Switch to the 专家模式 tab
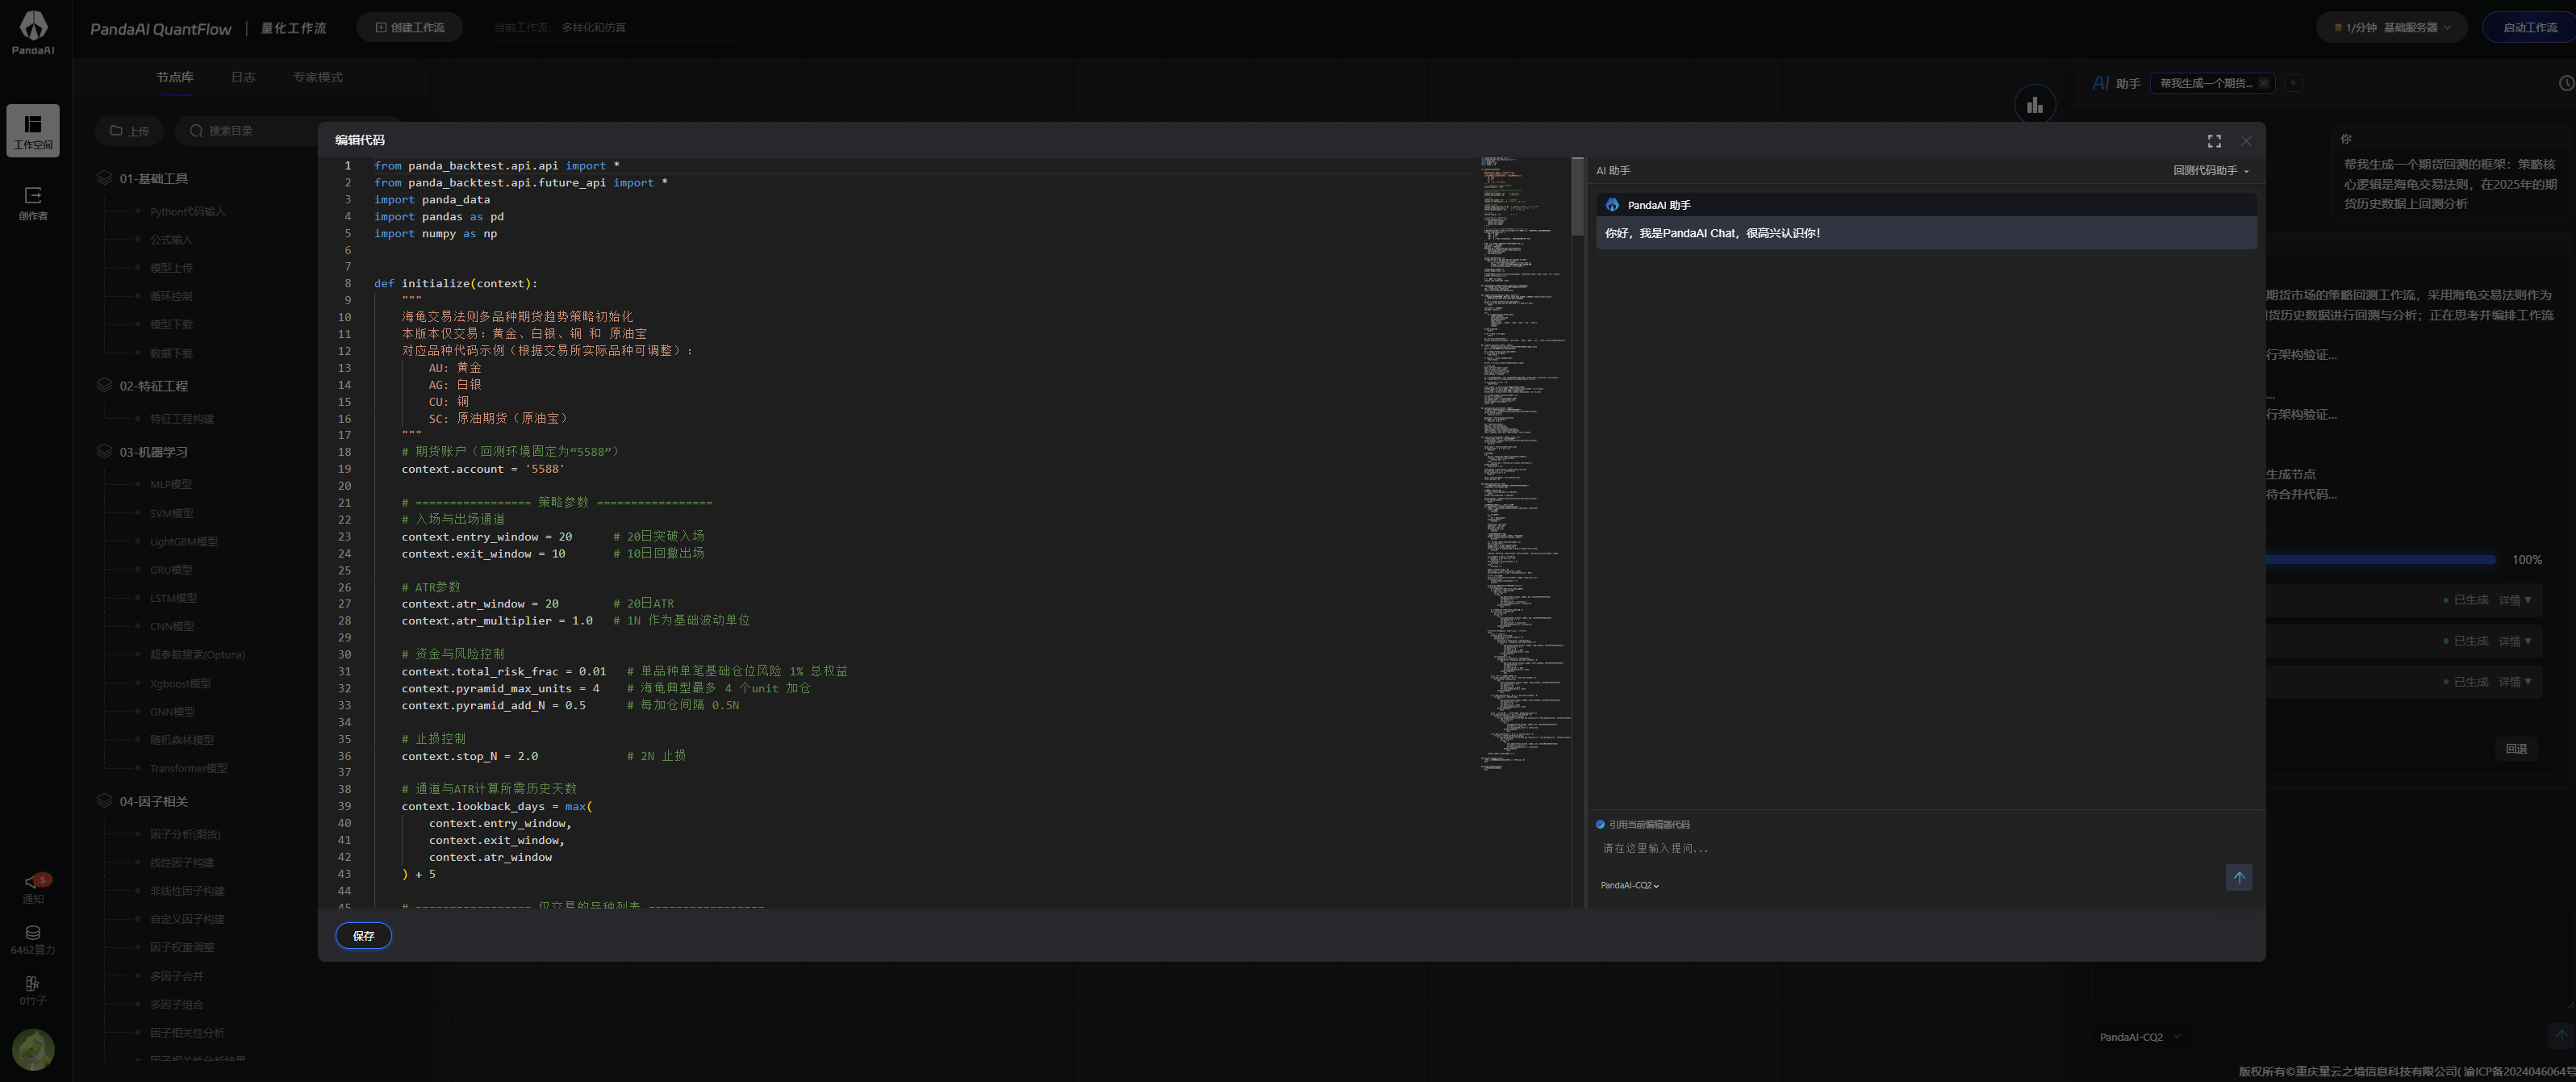The width and height of the screenshot is (2576, 1082). click(x=318, y=77)
